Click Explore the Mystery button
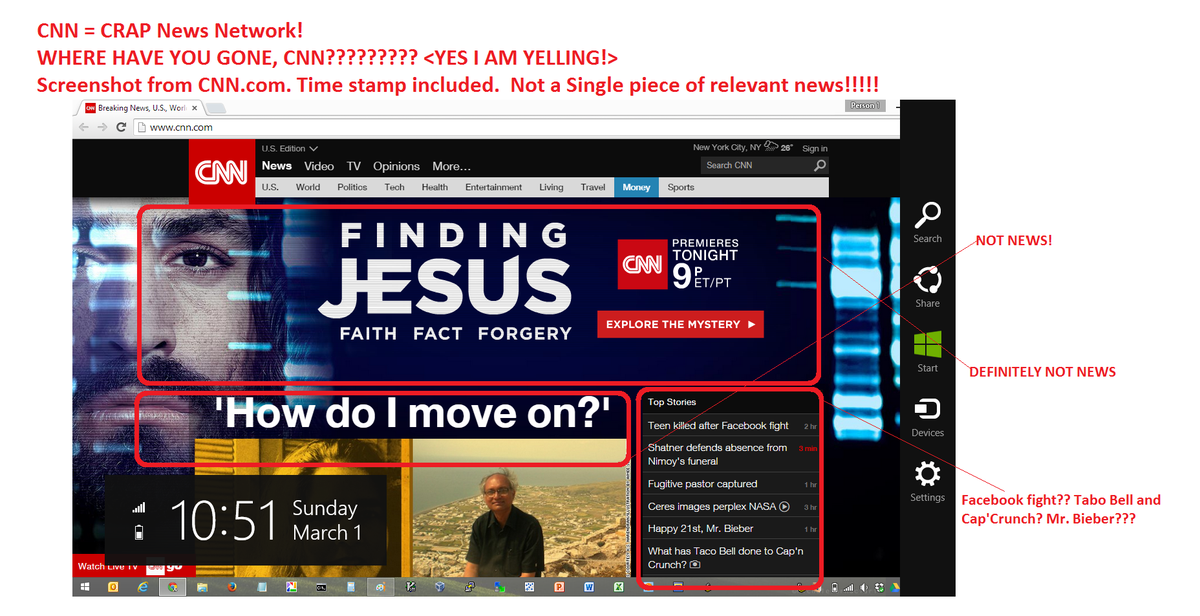 (680, 324)
